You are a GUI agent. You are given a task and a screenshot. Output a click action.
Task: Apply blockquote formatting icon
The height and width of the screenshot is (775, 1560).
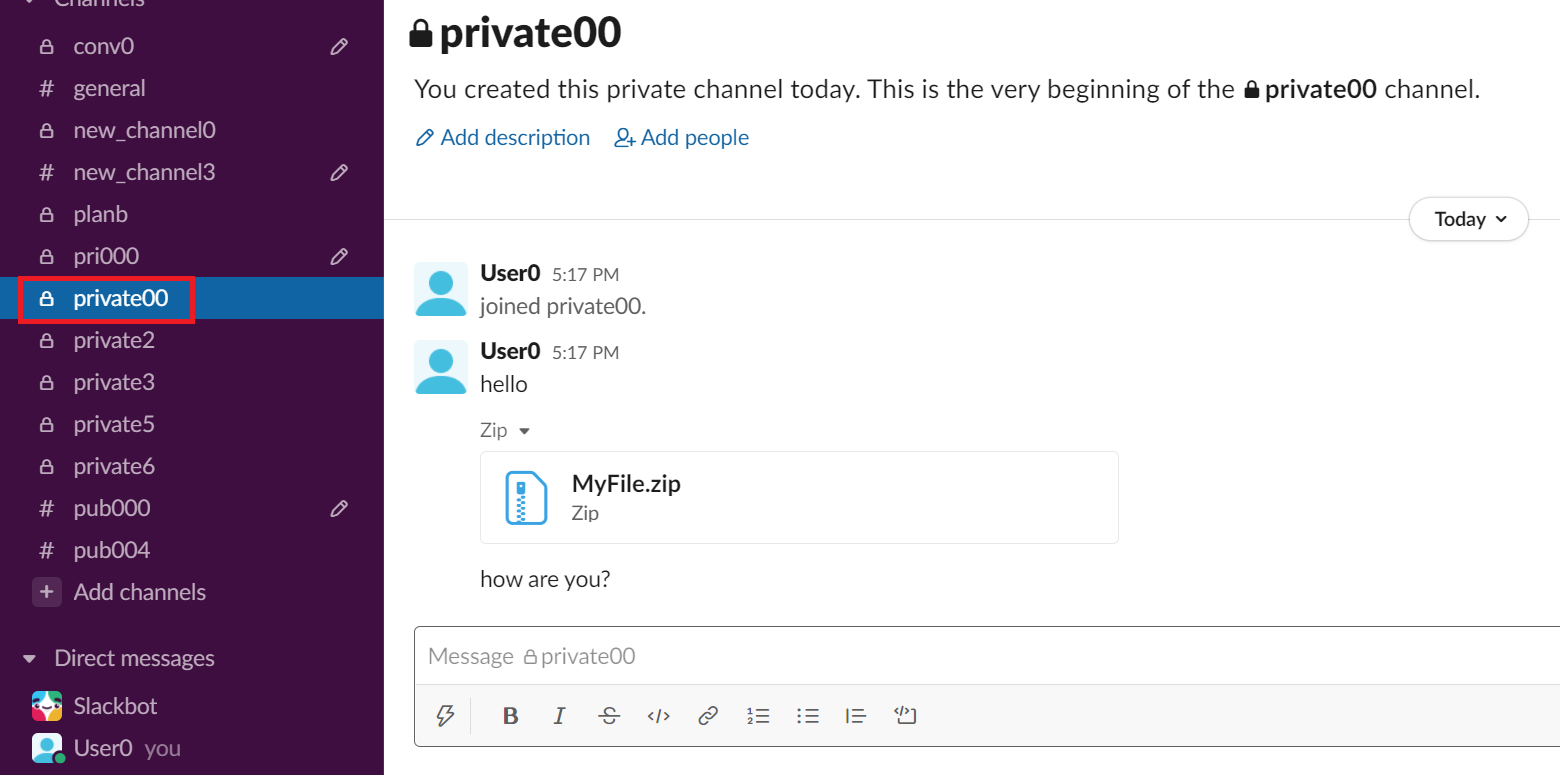click(856, 715)
